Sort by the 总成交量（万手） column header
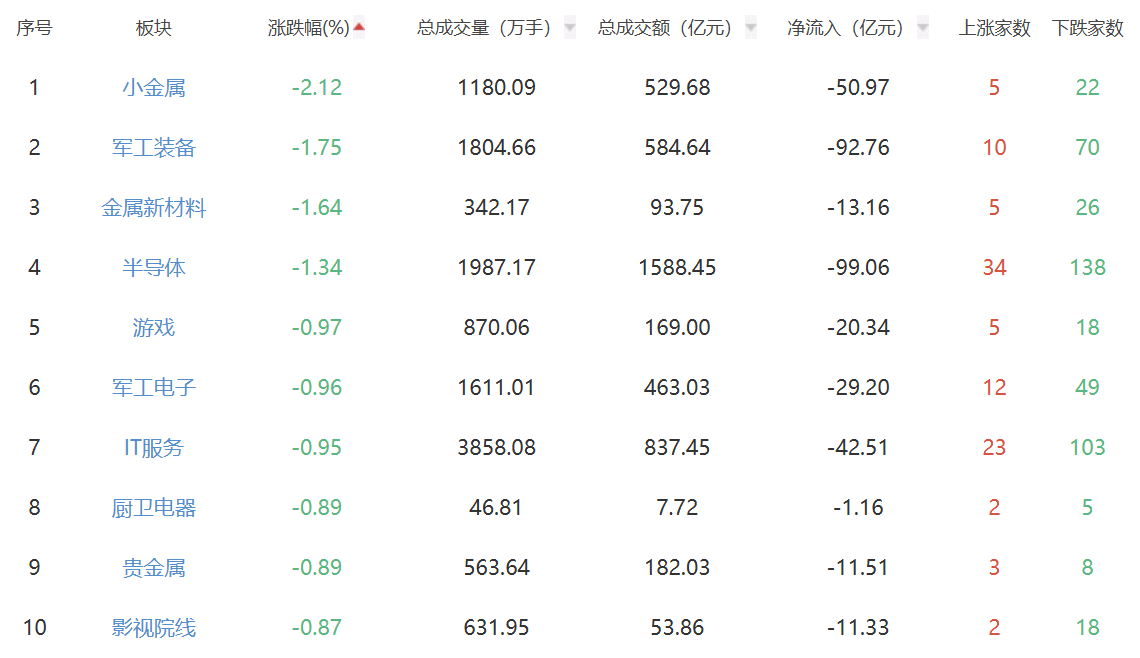This screenshot has width=1140, height=658. coord(484,28)
